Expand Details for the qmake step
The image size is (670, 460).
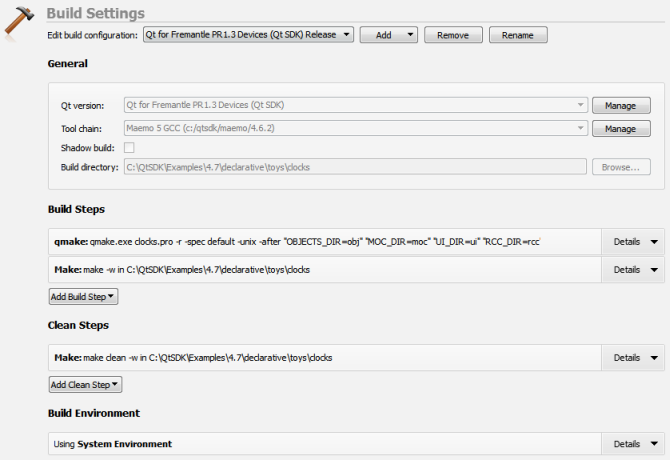tap(635, 241)
